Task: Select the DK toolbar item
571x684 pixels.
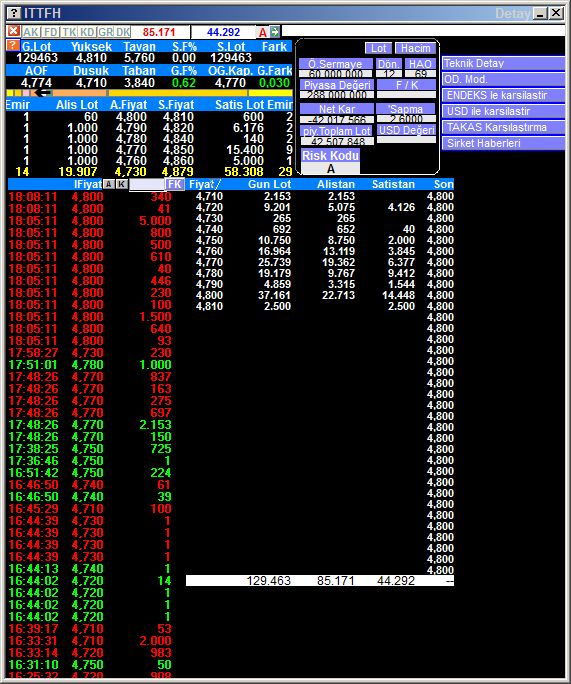Action: (x=123, y=32)
